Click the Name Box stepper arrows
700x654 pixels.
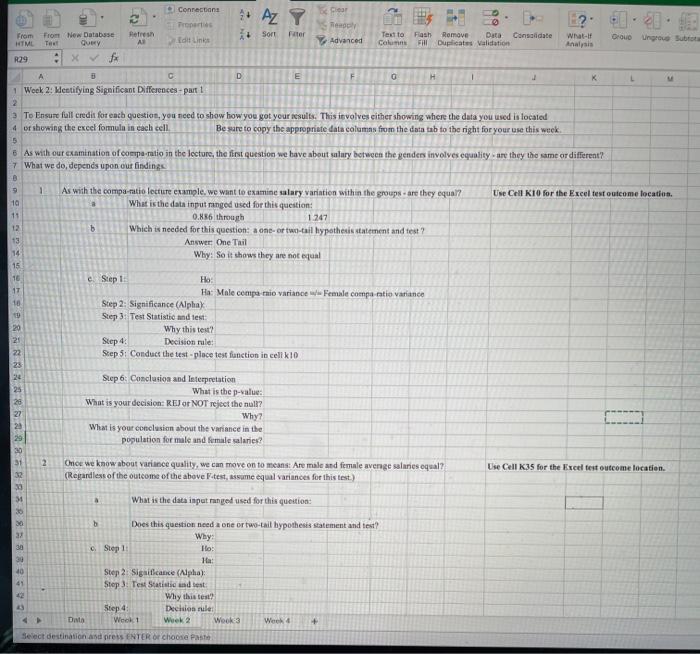(56, 58)
